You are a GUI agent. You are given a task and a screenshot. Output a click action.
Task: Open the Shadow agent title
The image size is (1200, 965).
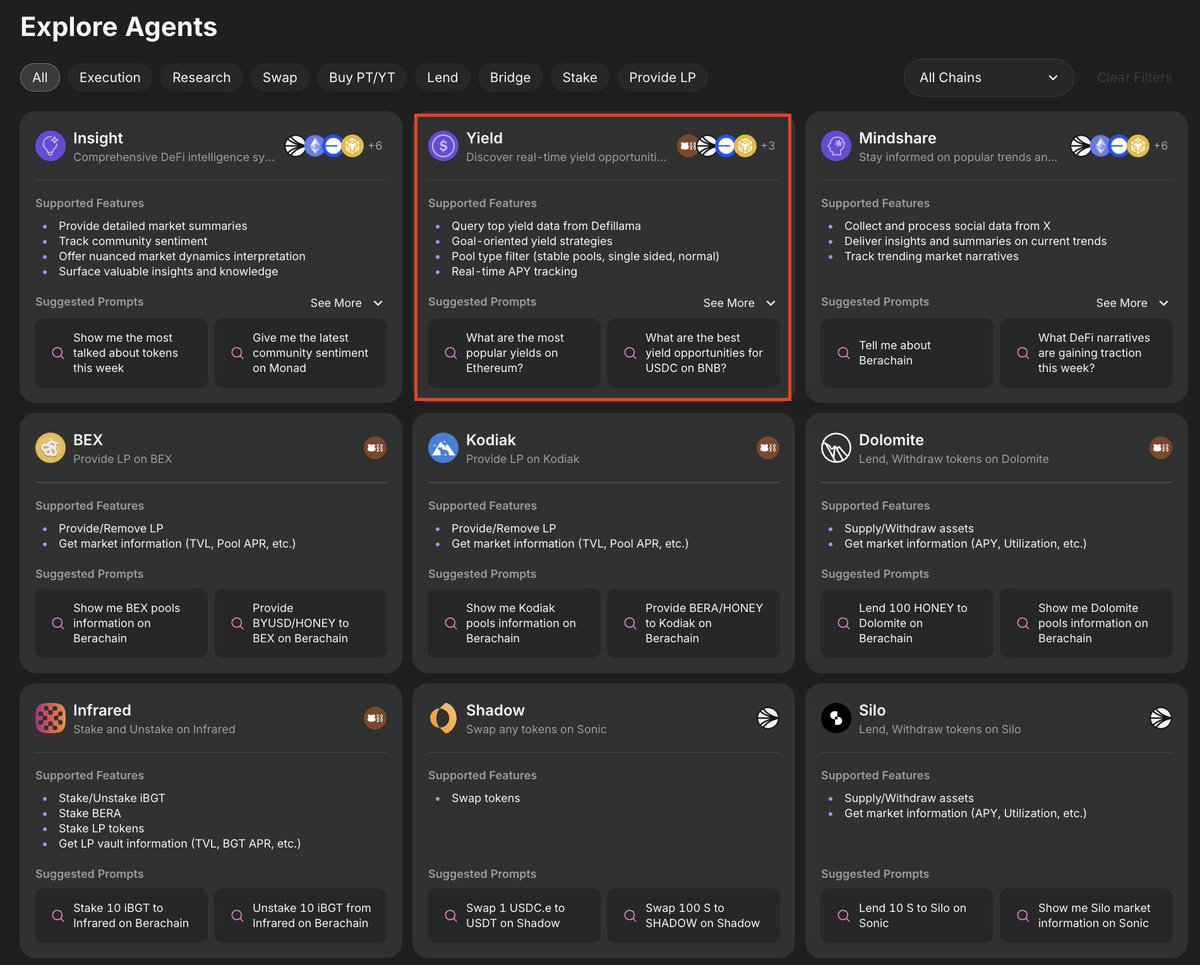pyautogui.click(x=495, y=710)
